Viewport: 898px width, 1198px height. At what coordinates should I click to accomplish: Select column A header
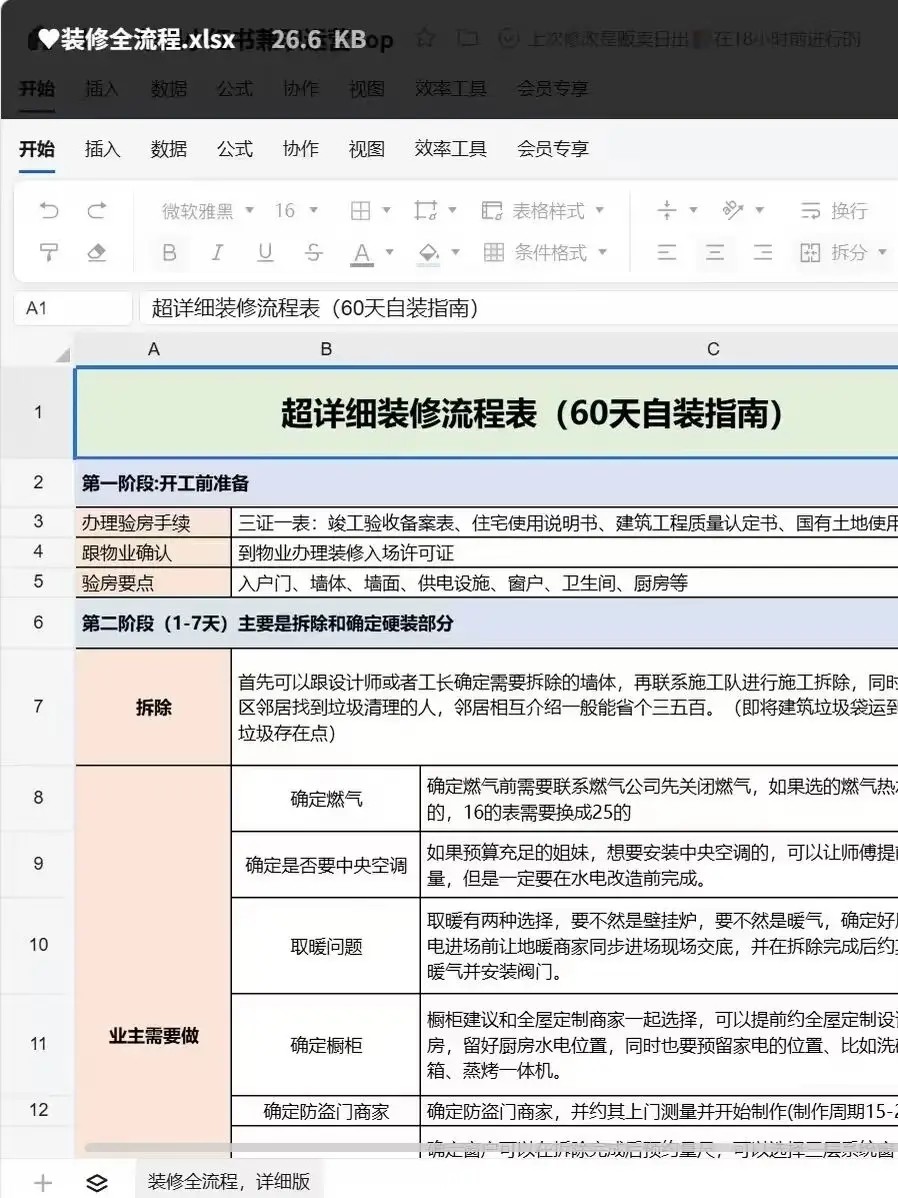(x=154, y=349)
